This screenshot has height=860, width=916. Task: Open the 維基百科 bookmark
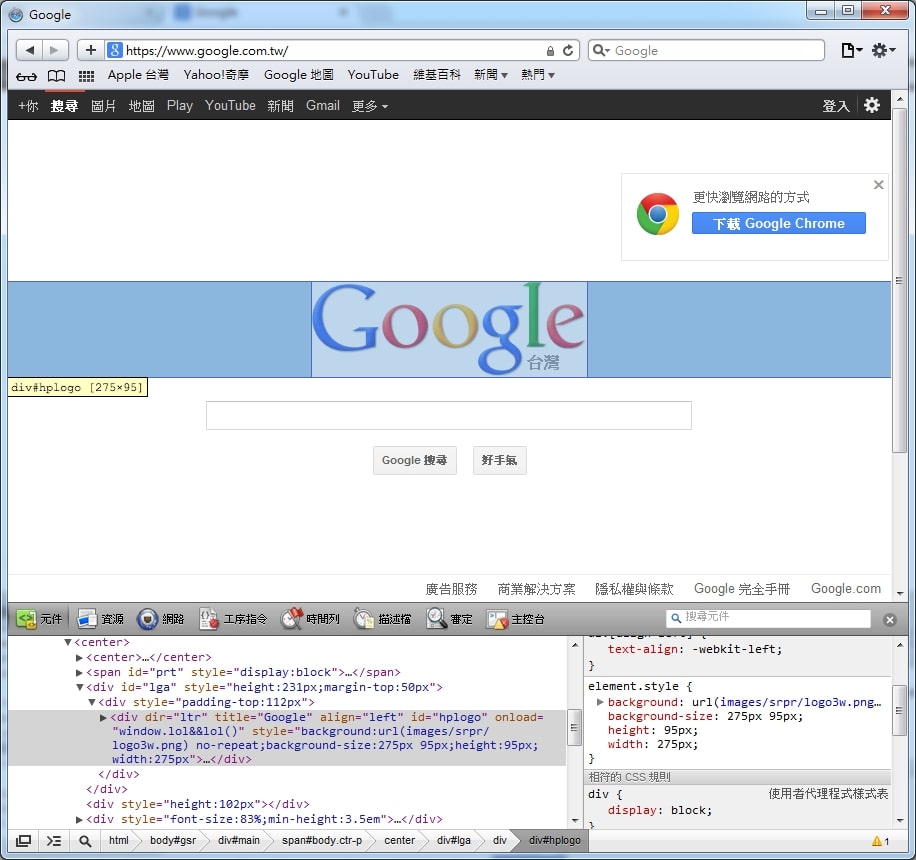click(436, 75)
